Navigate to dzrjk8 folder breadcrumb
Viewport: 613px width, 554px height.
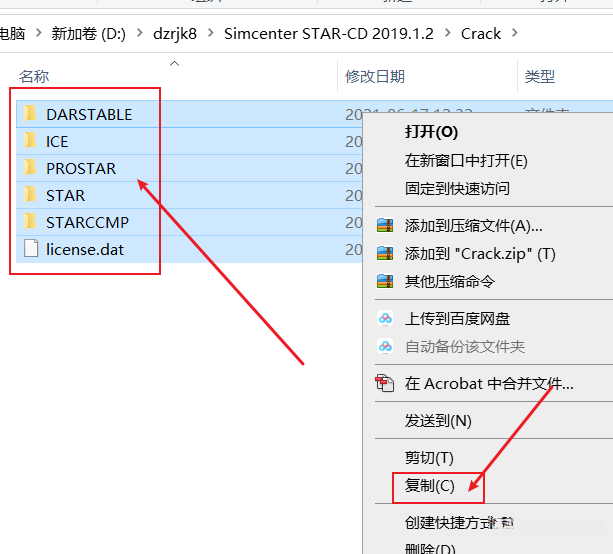pos(175,34)
